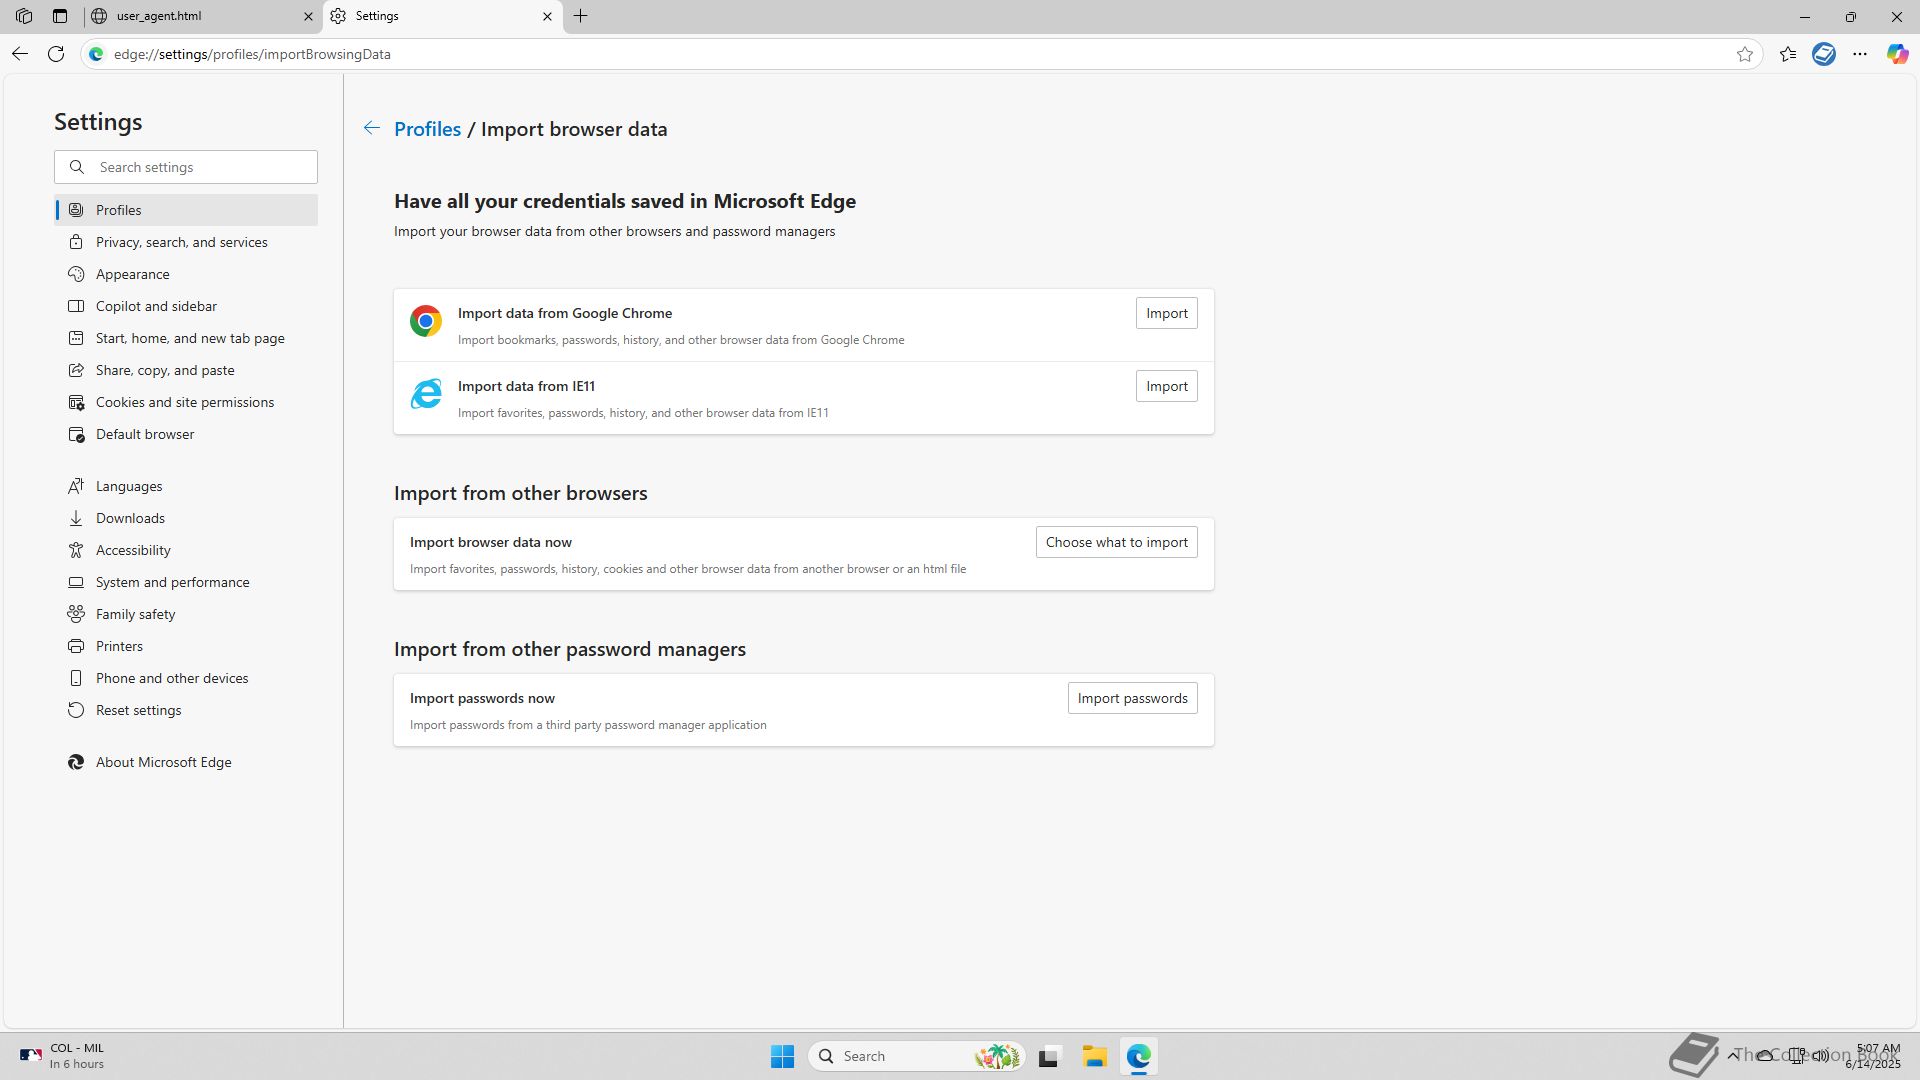Click Import passwords button

pos(1132,698)
